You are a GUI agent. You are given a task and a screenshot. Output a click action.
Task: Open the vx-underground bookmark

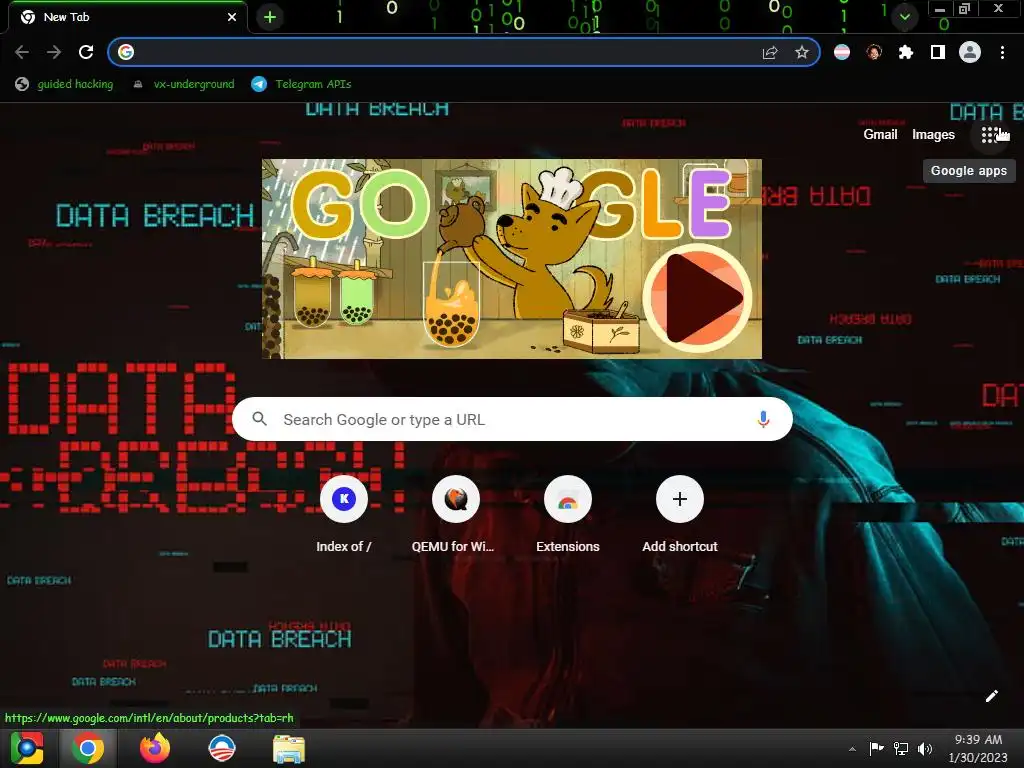tap(184, 84)
